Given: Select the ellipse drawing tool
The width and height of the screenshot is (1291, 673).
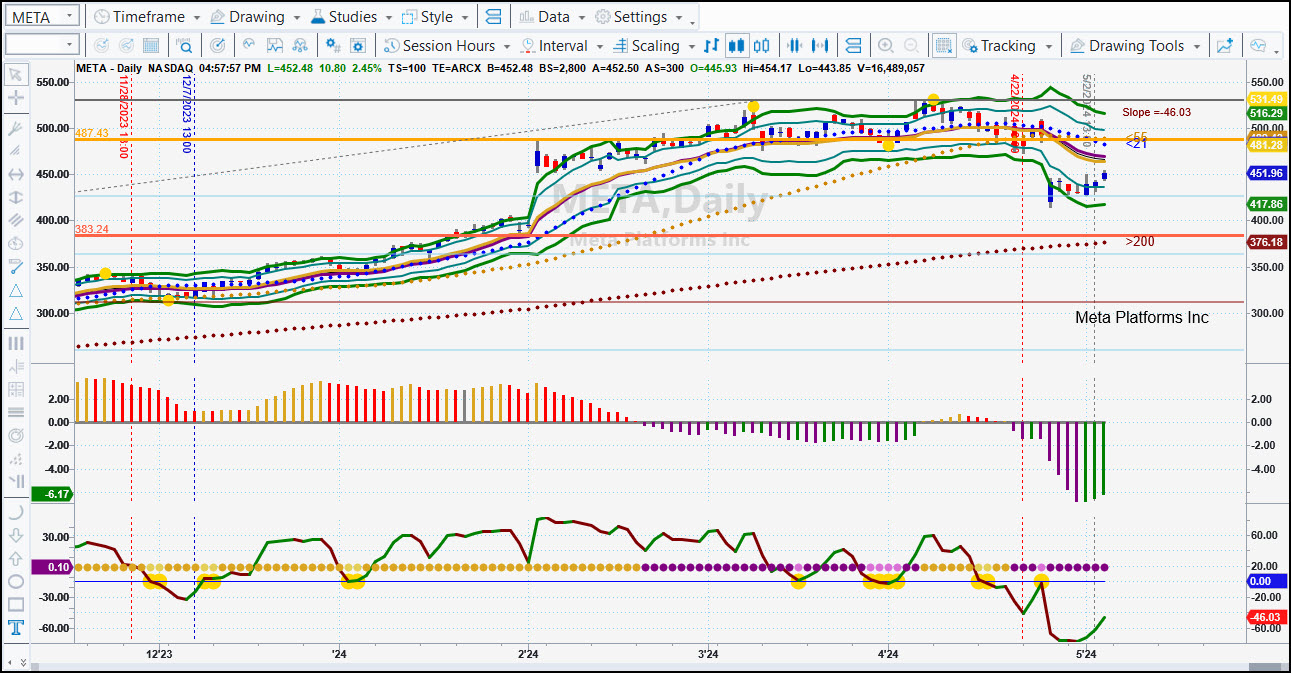Looking at the screenshot, I should pos(16,581).
